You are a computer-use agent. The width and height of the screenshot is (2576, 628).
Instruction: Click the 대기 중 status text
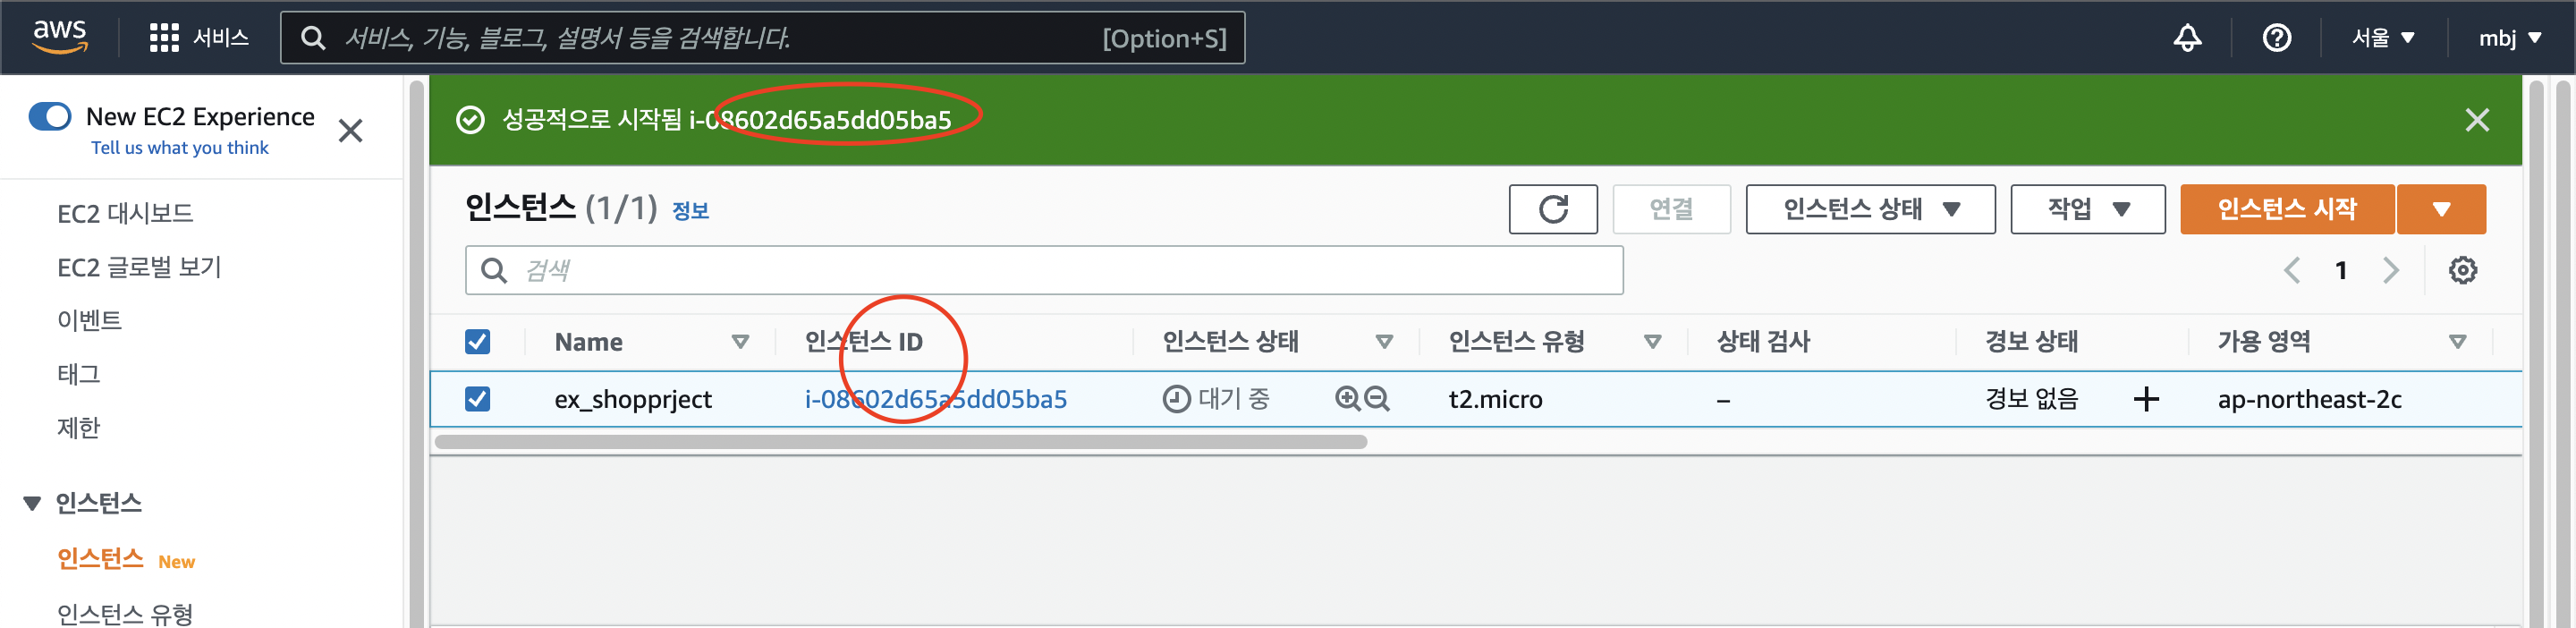pyautogui.click(x=1234, y=399)
